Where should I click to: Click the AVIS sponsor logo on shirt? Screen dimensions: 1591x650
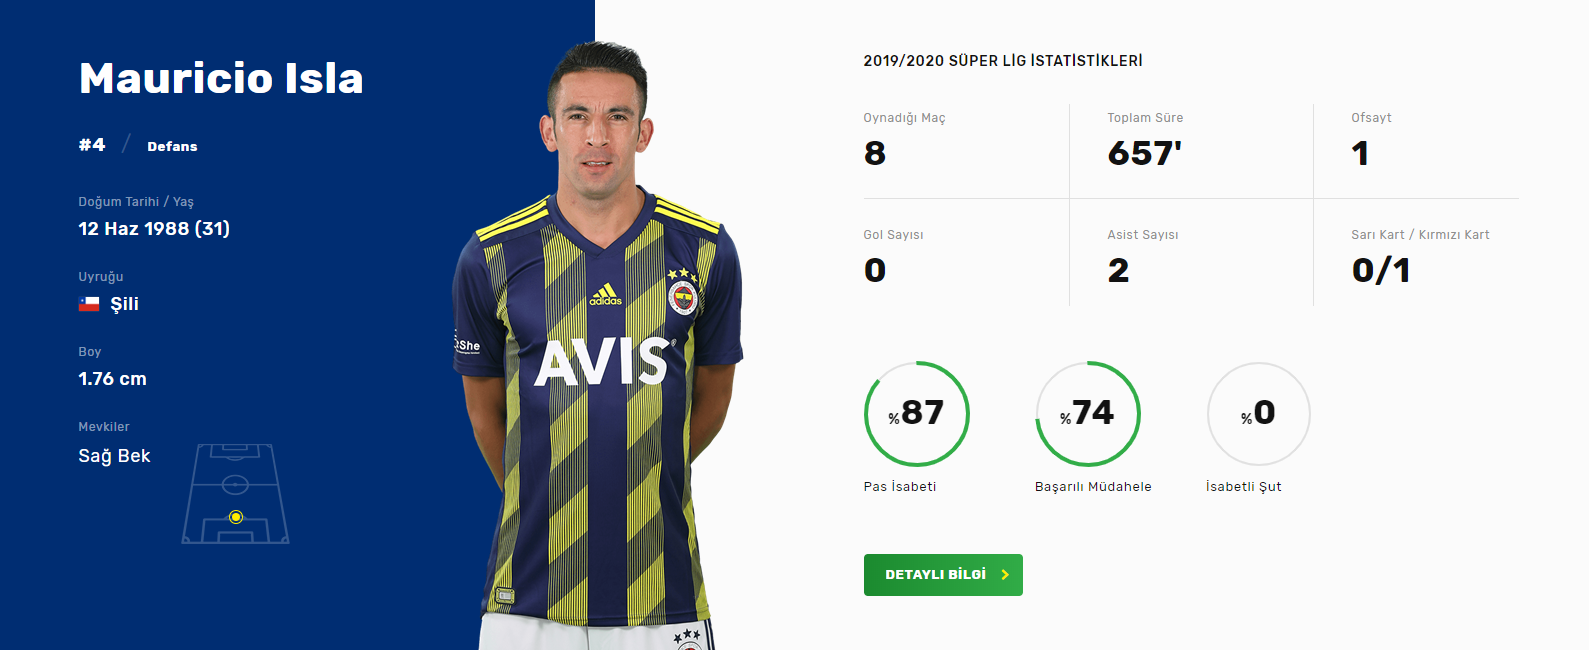pyautogui.click(x=602, y=362)
